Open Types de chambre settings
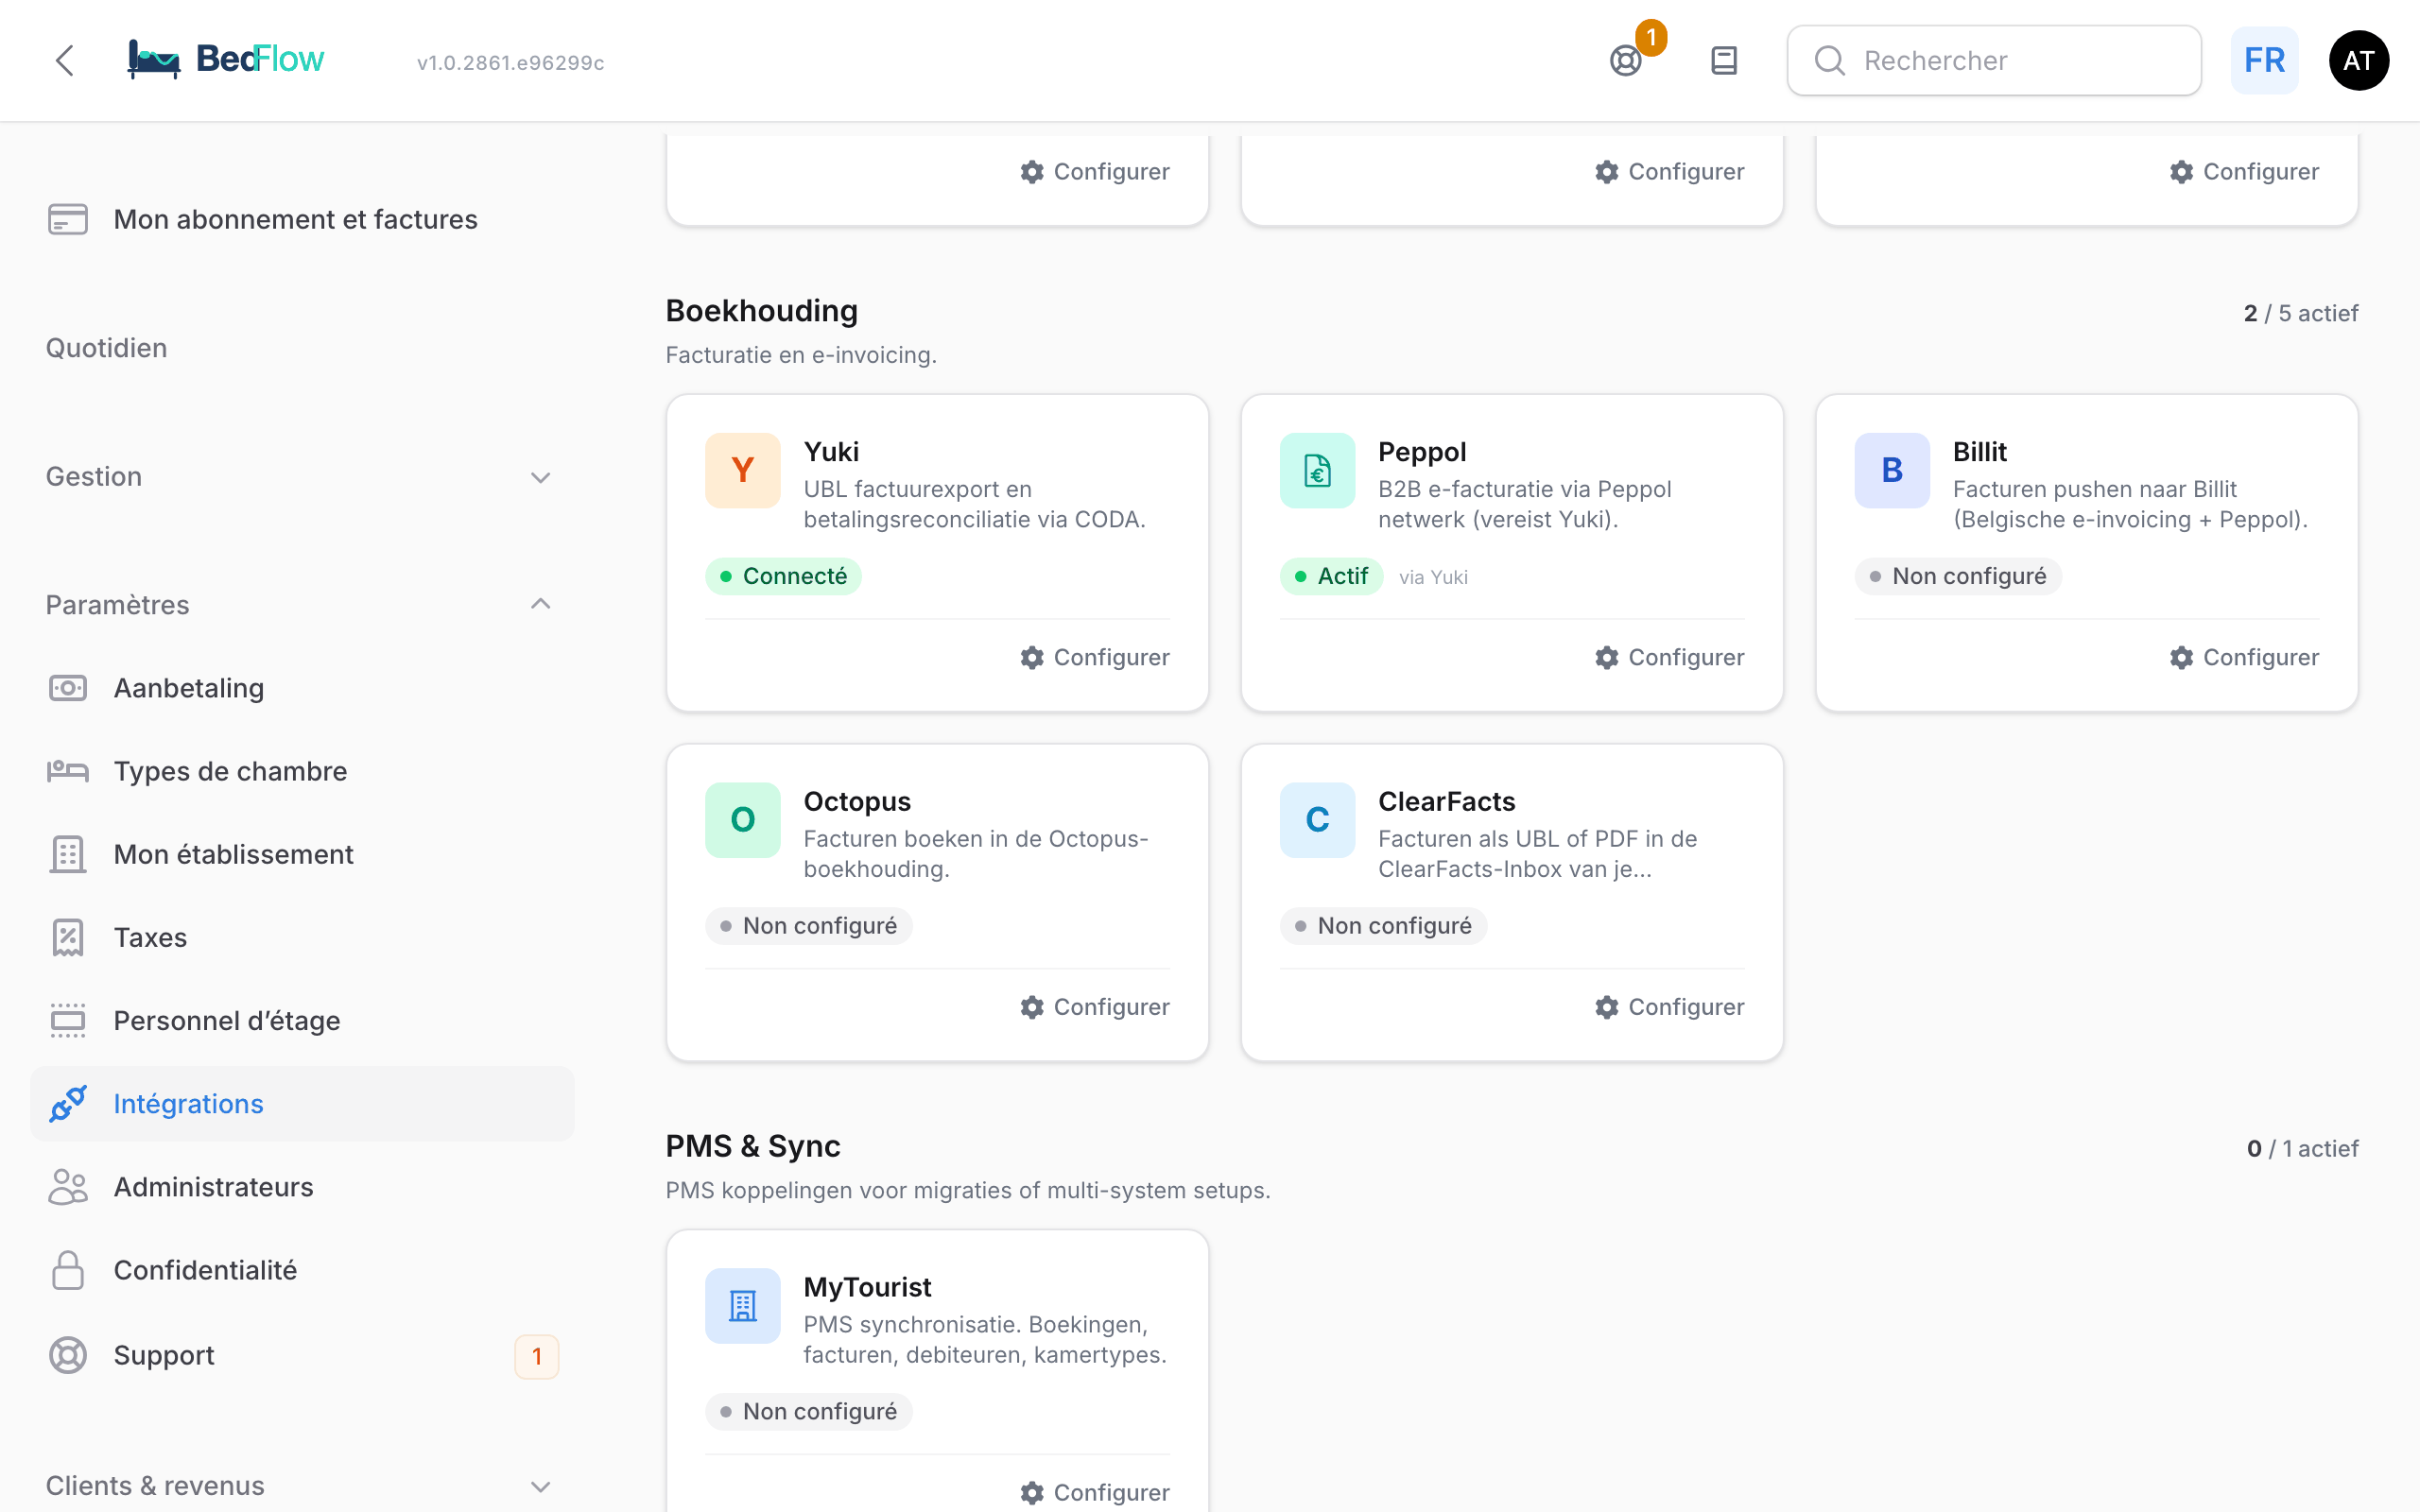Image resolution: width=2420 pixels, height=1512 pixels. click(x=302, y=771)
